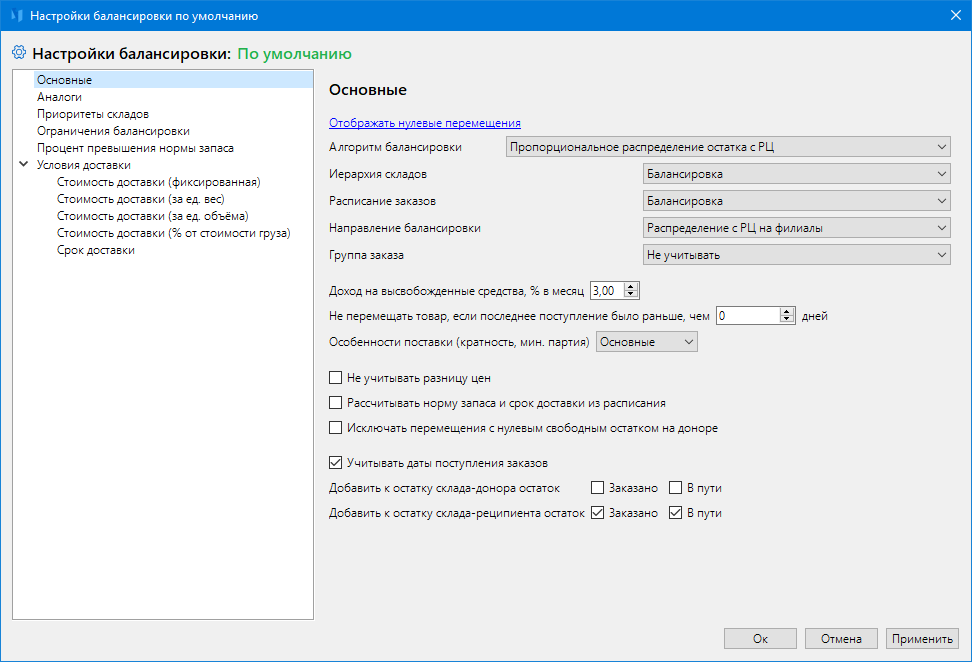Check Заказано for the donor warehouse
This screenshot has height=662, width=972.
598,488
